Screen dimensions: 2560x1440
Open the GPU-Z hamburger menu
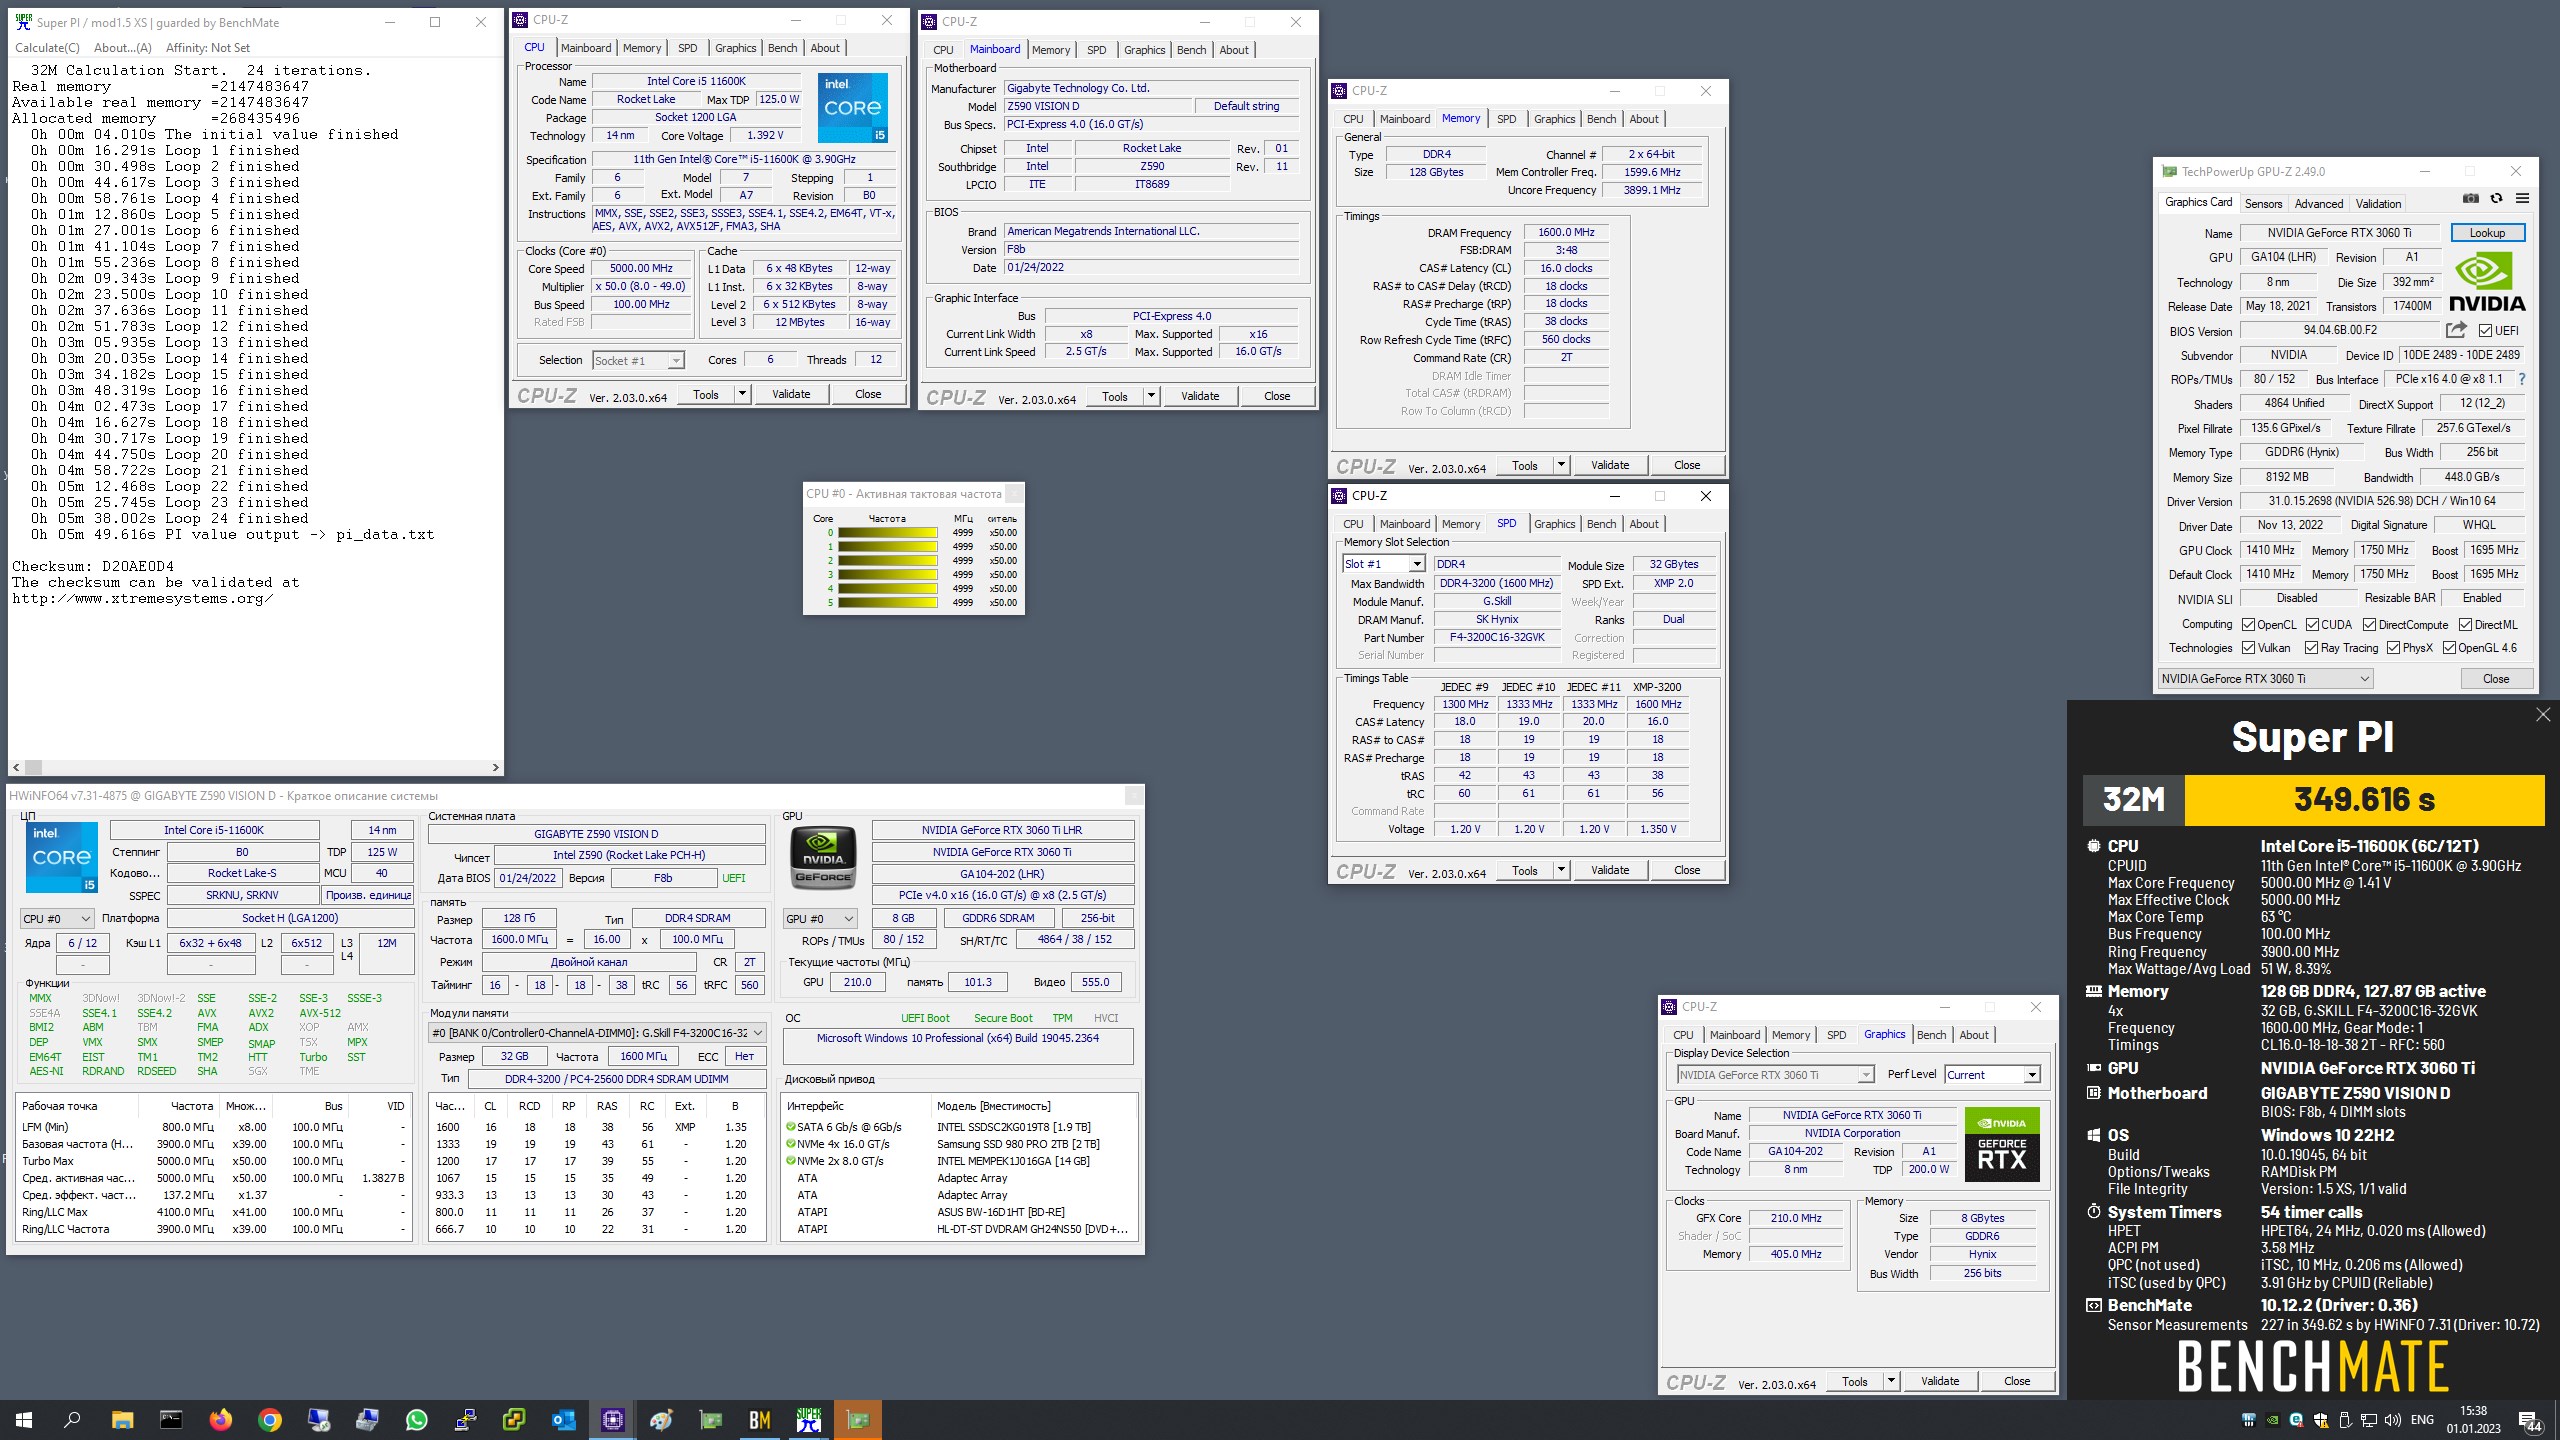click(x=2522, y=199)
